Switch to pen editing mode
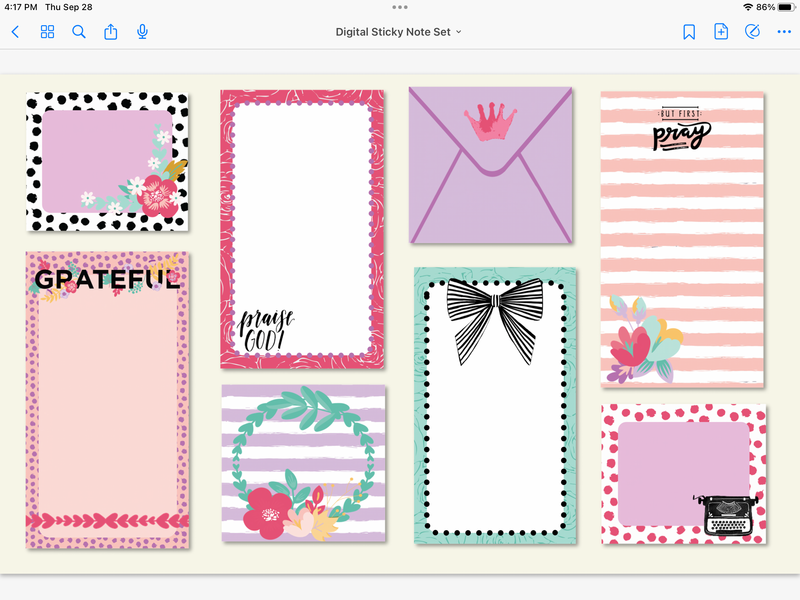 (x=753, y=31)
